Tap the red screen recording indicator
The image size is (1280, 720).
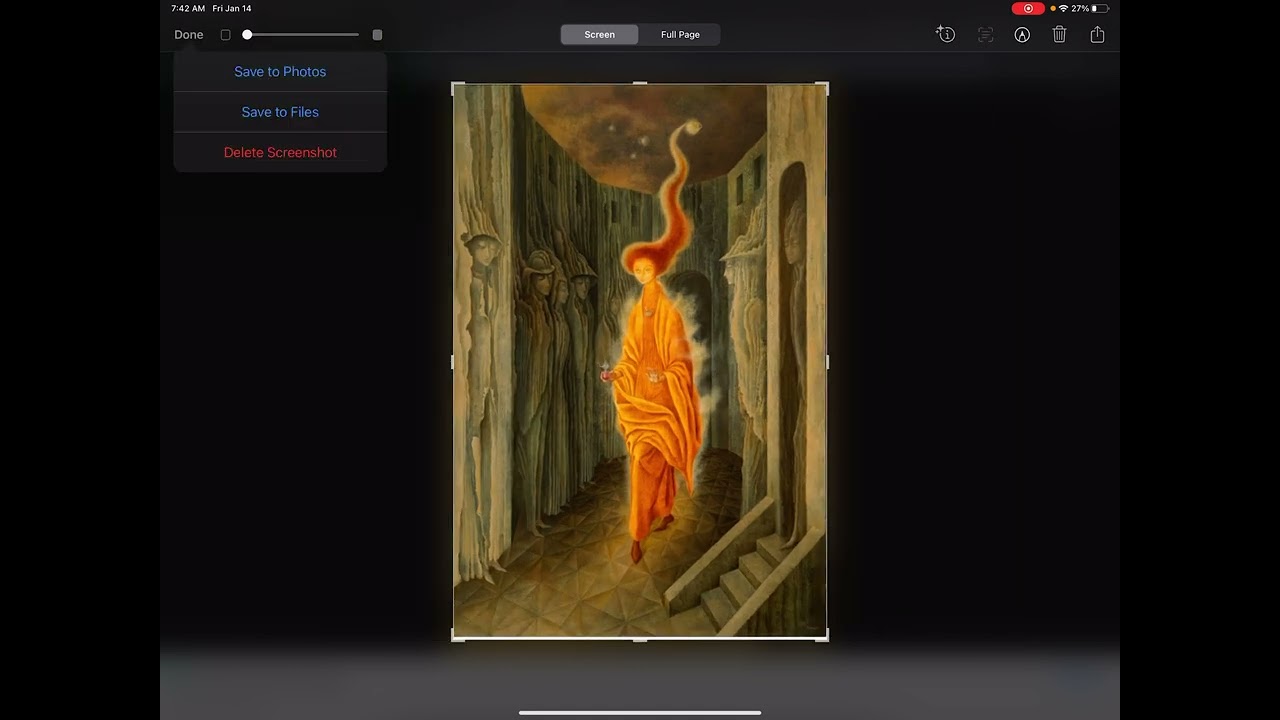[1028, 8]
